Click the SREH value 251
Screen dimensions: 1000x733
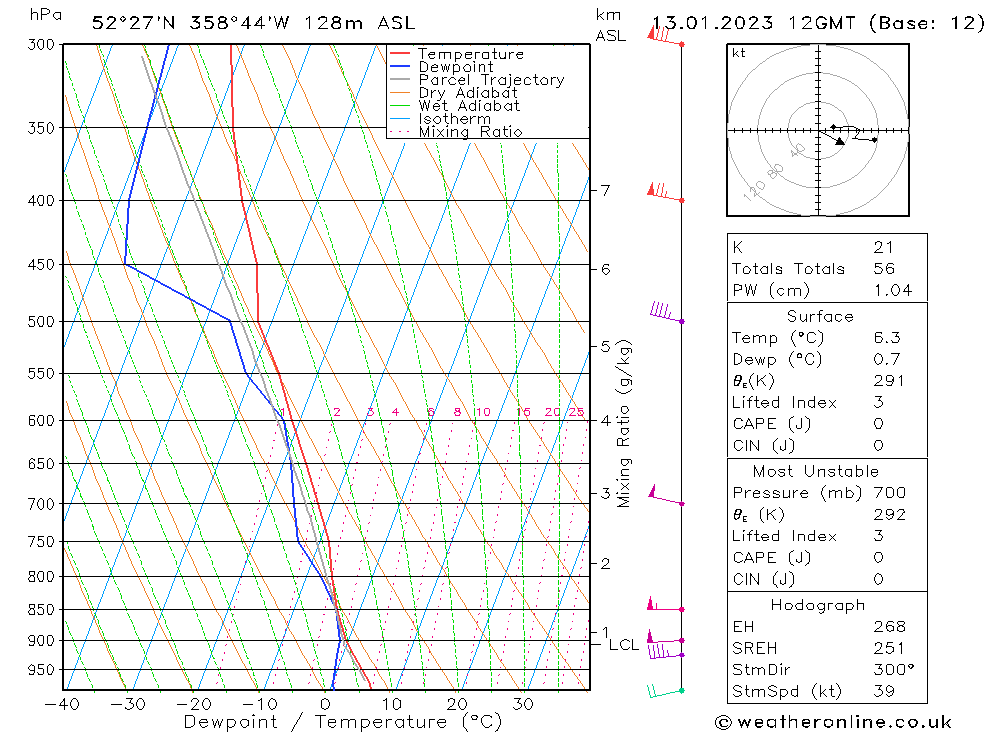[889, 648]
